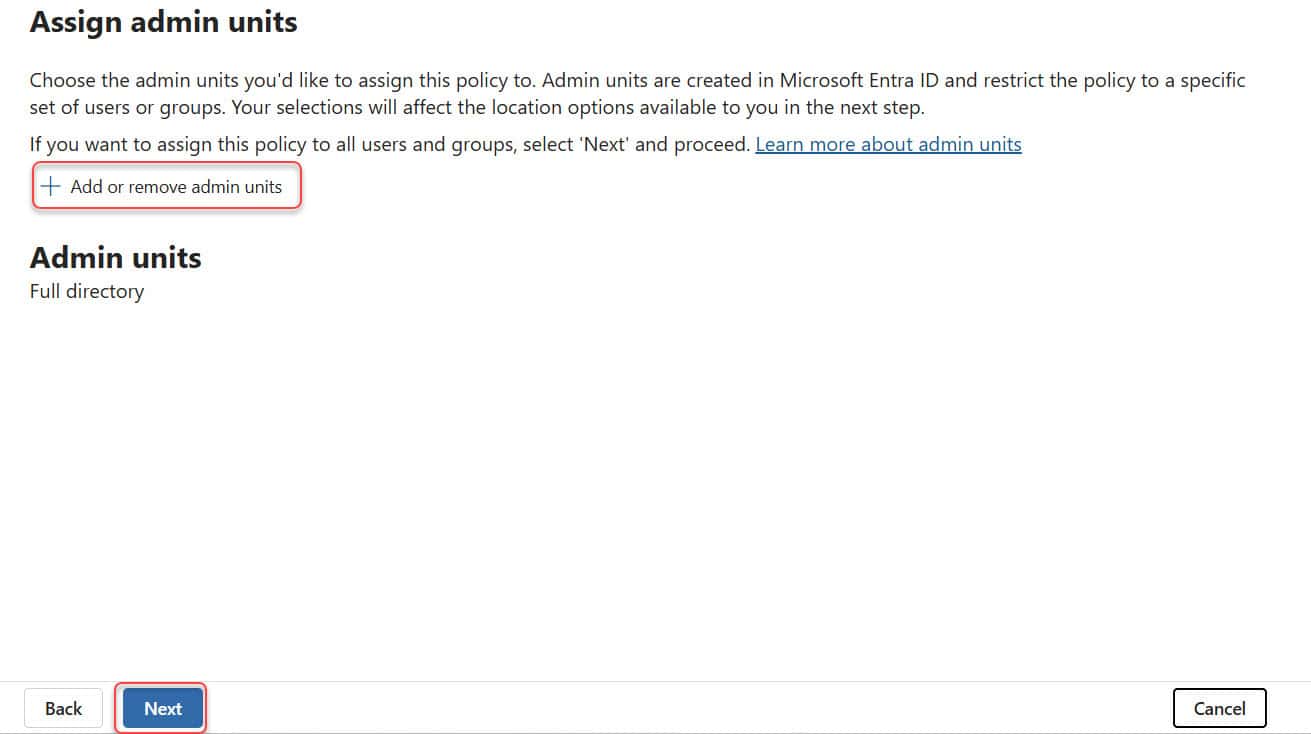
Task: Dismiss the page using the Cancel button
Action: click(1219, 708)
